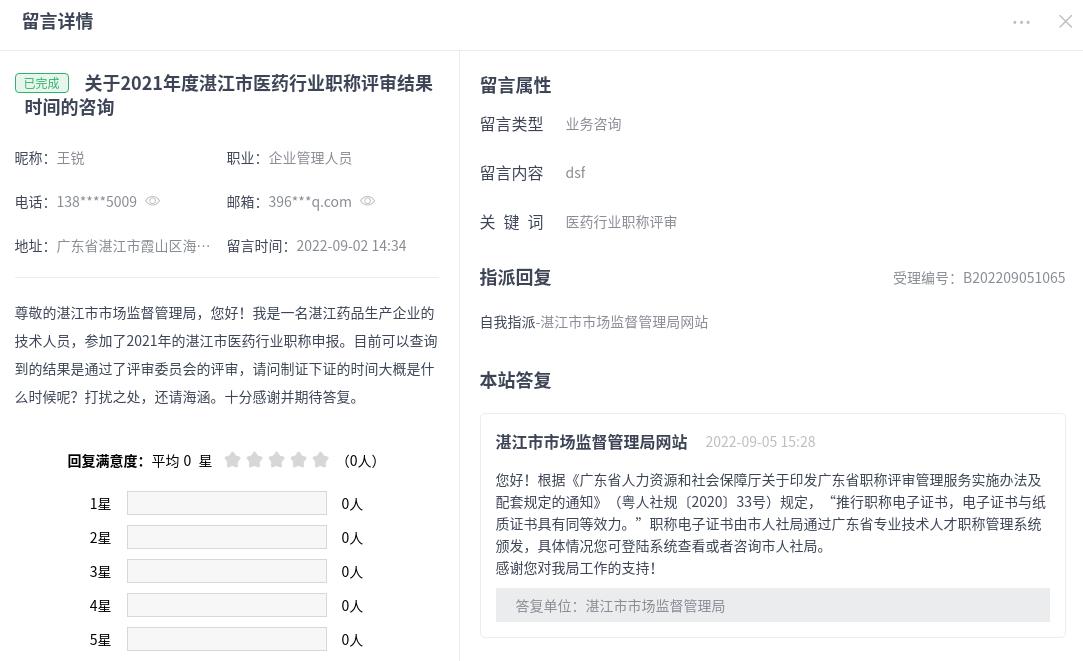Show the masked email address
The height and width of the screenshot is (661, 1083).
click(368, 201)
